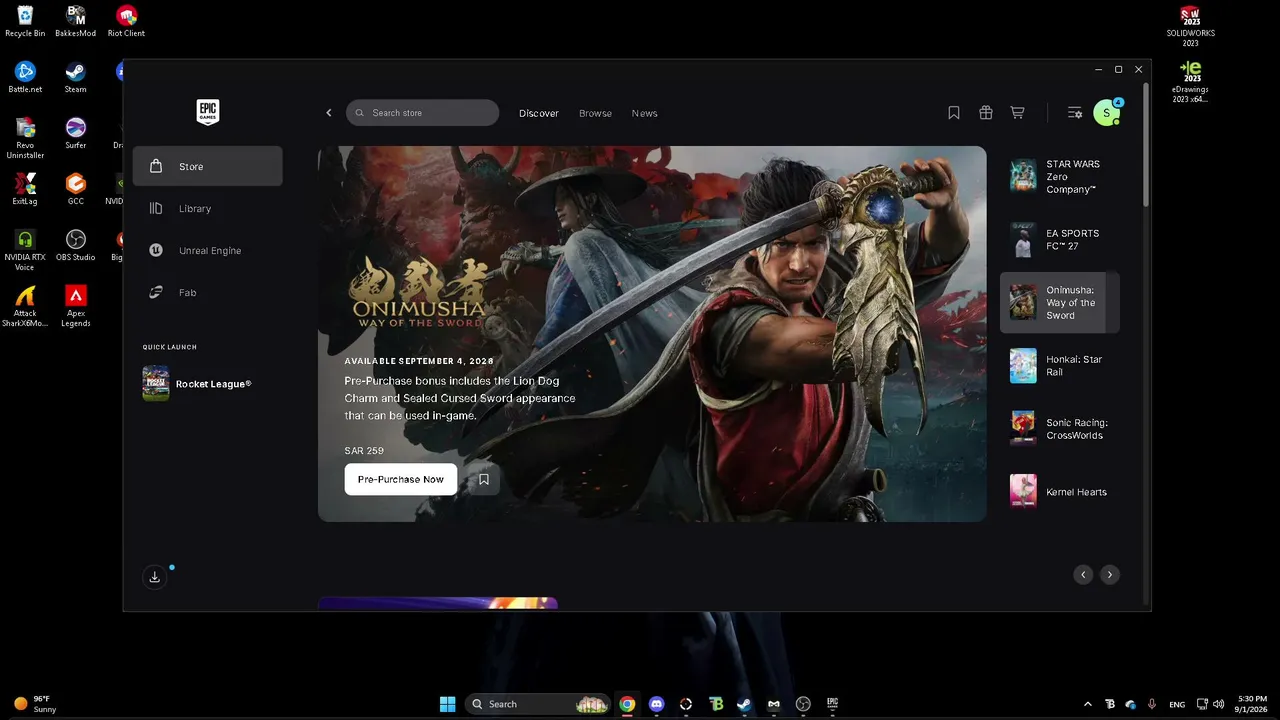
Task: Open Fab in the sidebar
Action: click(x=208, y=292)
